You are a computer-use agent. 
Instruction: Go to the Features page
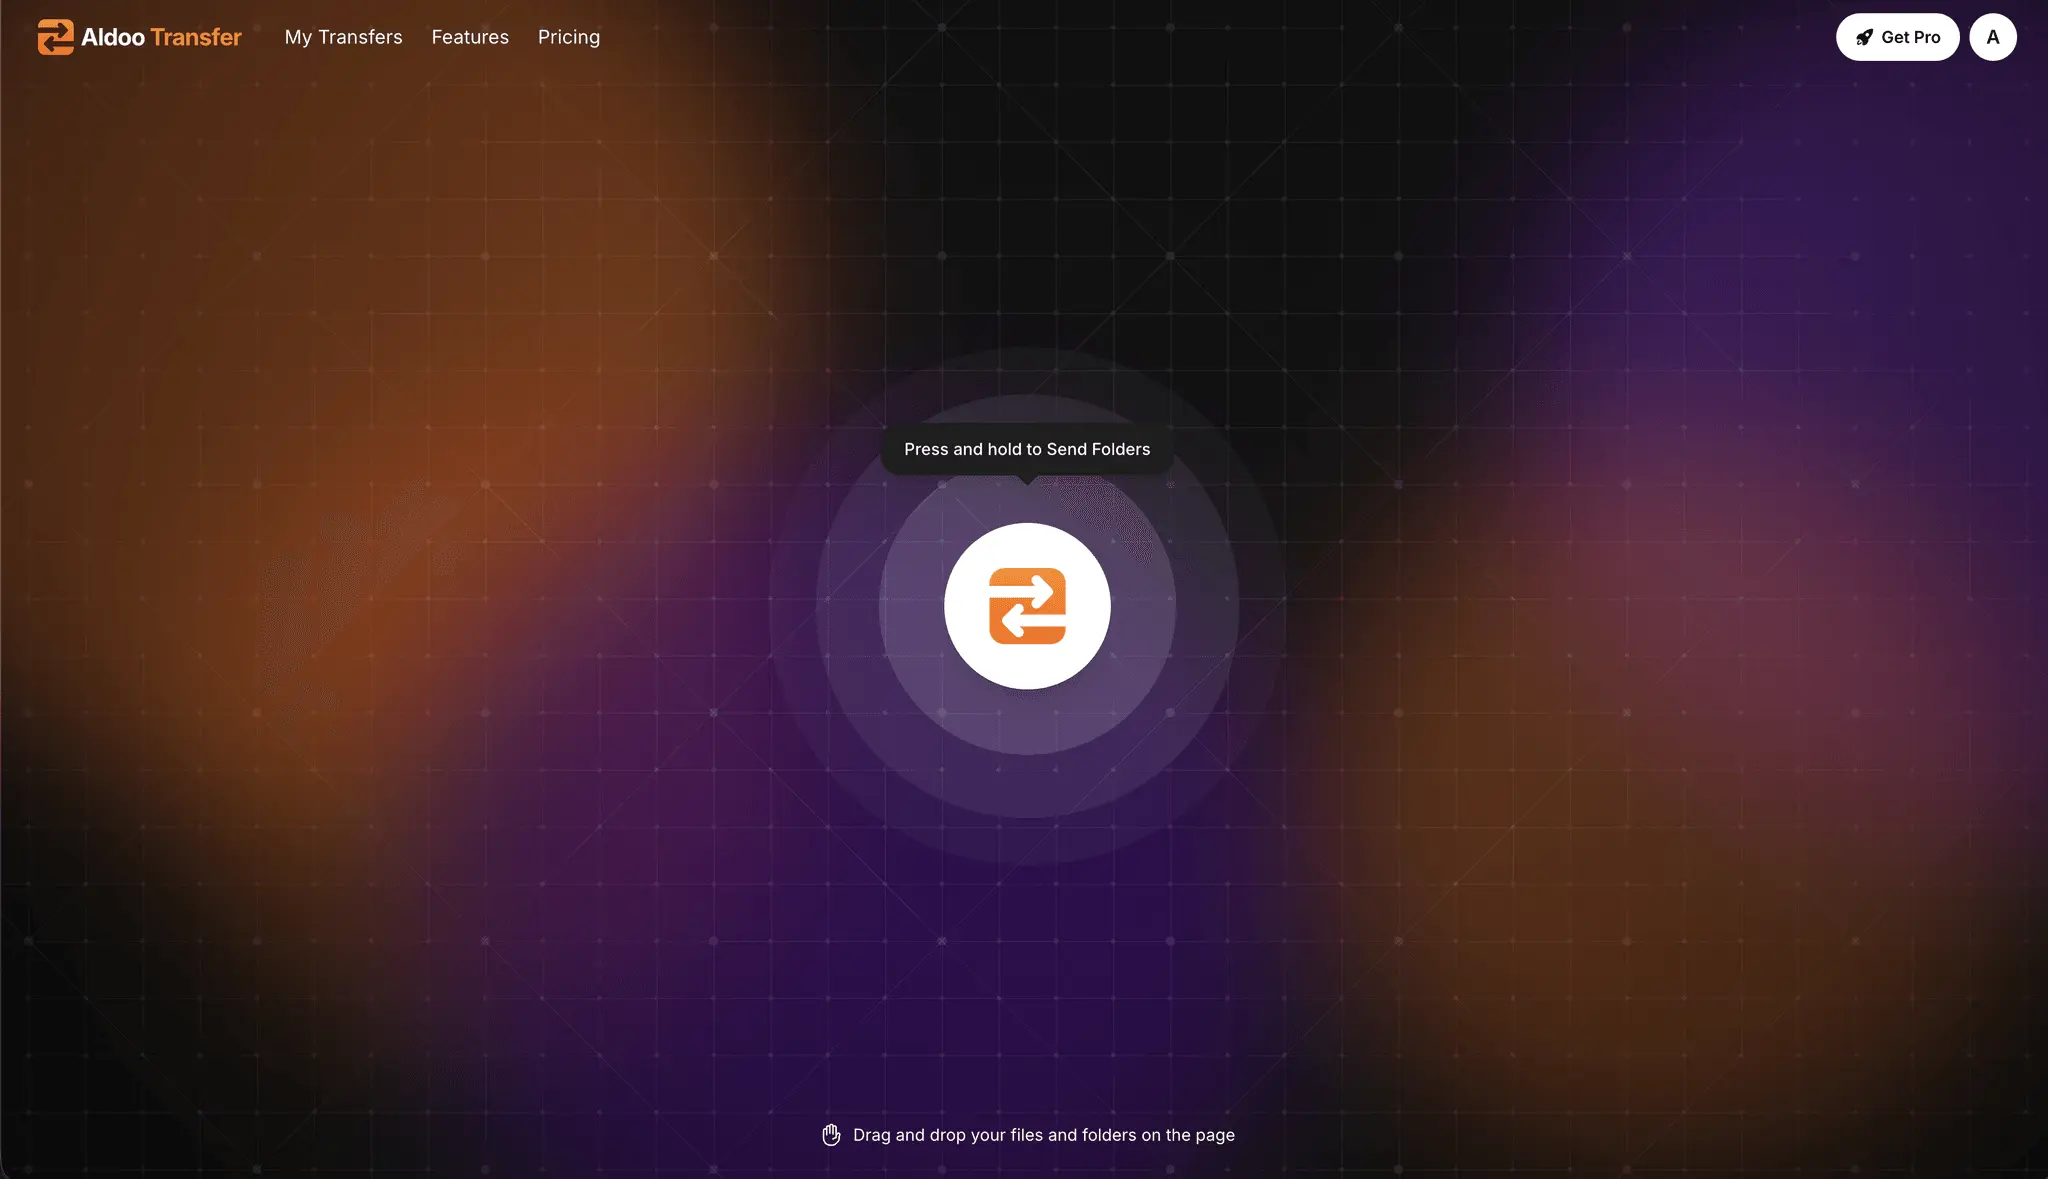470,37
